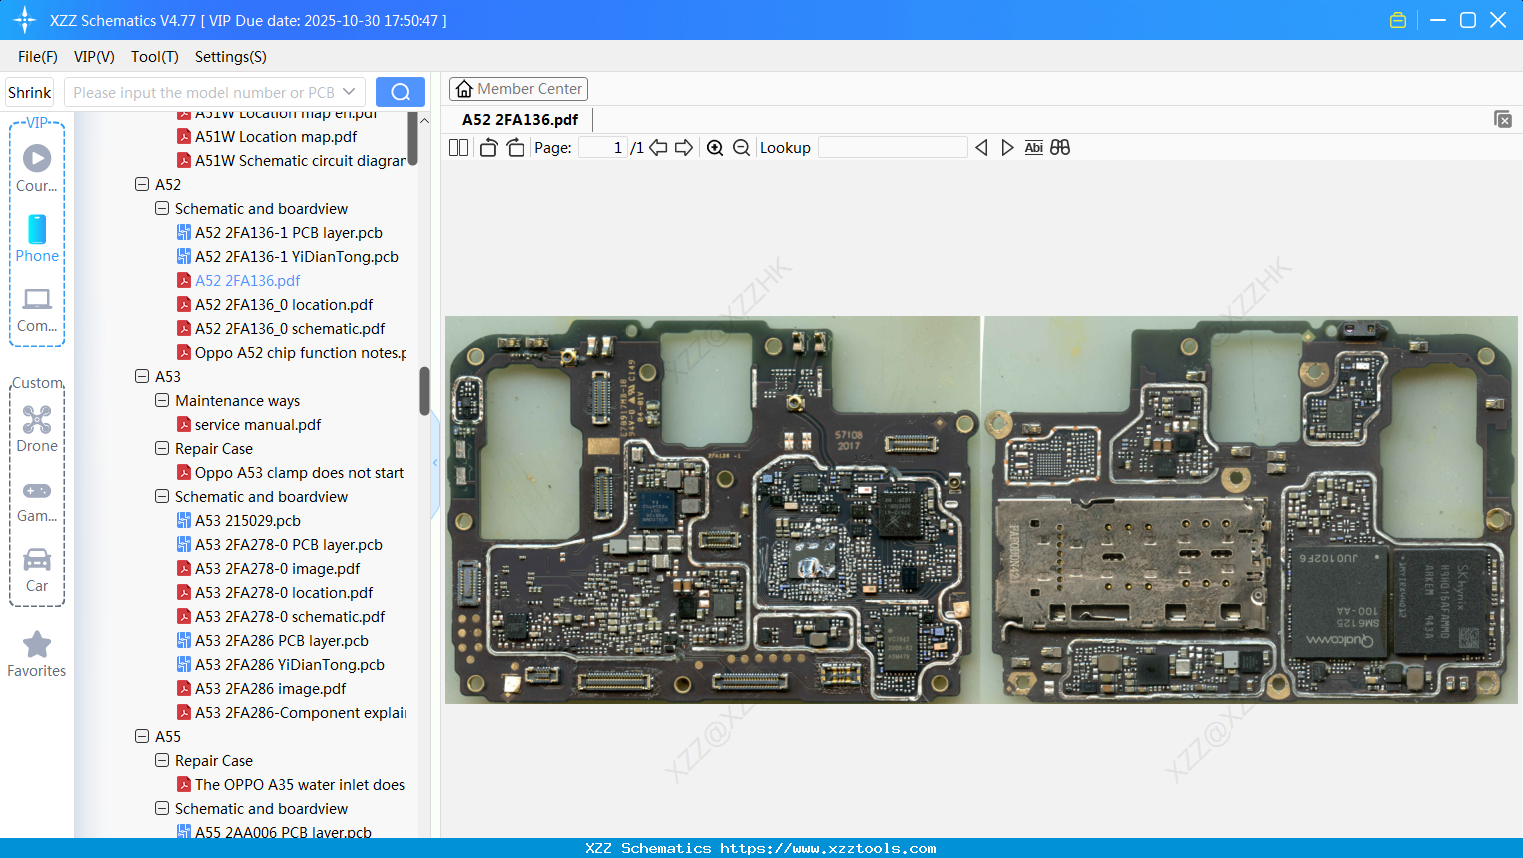The image size is (1523, 858).
Task: Collapse Repair Case under A53
Action: 162,449
